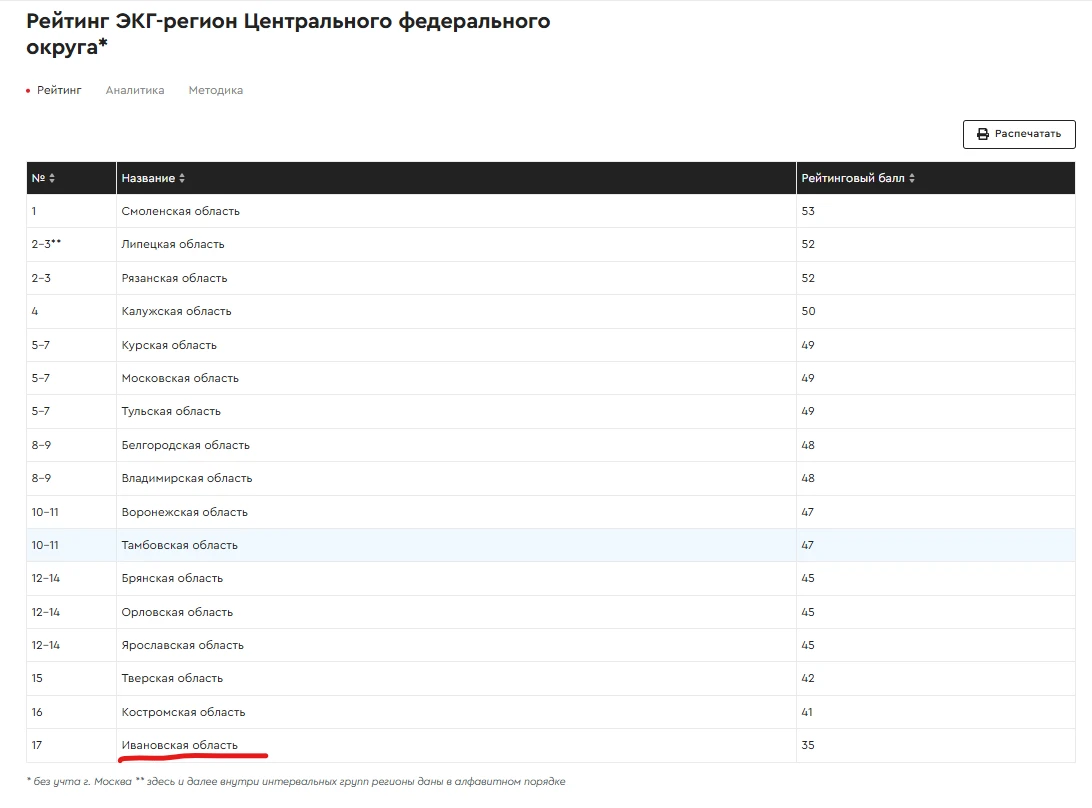This screenshot has width=1092, height=808.
Task: Sort table by Название column arrows
Action: [x=182, y=178]
